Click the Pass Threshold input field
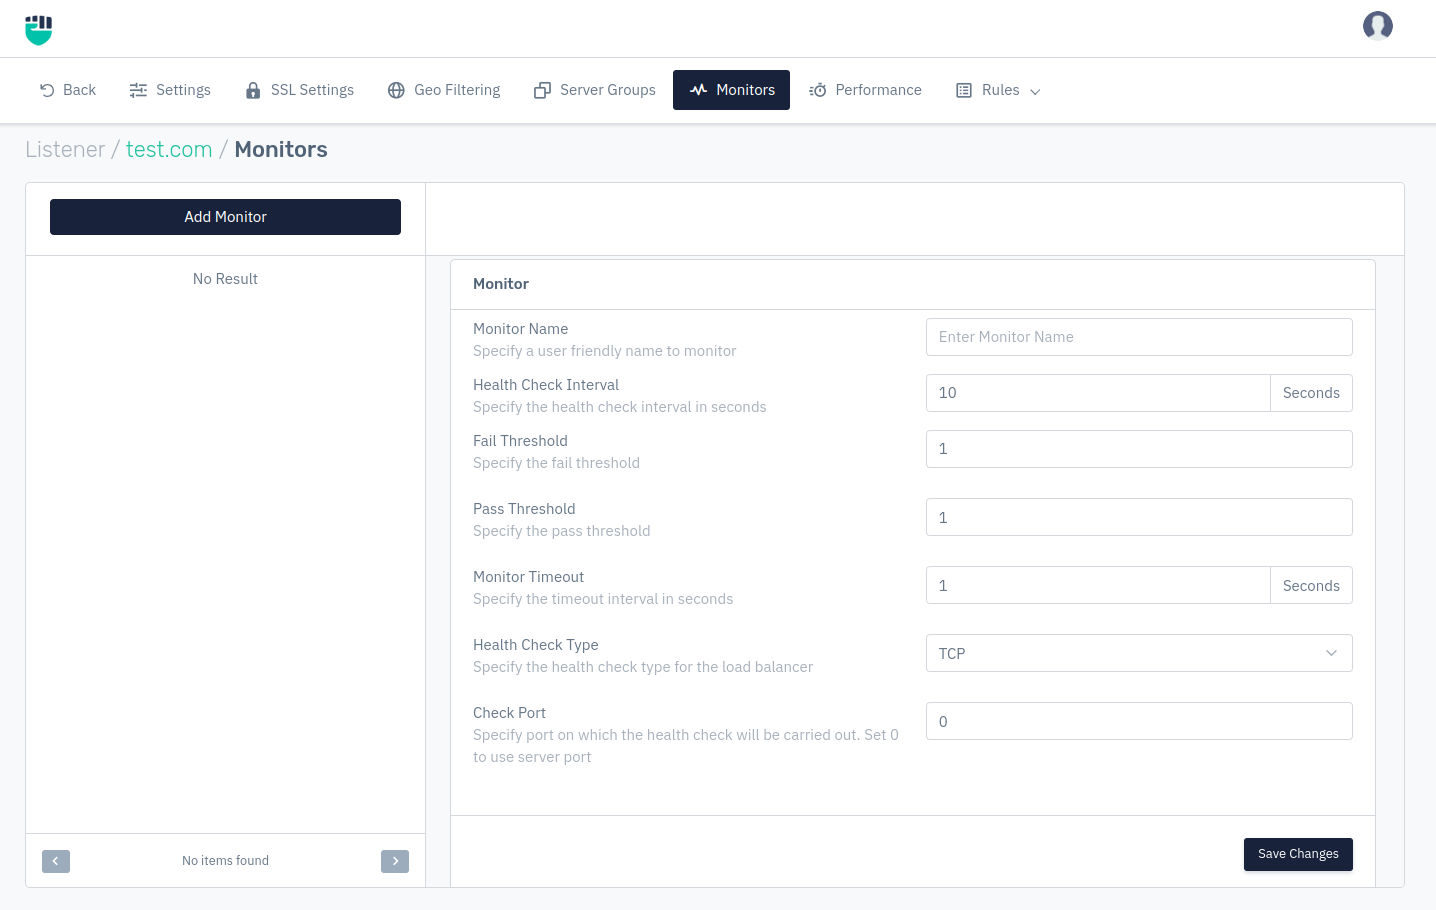The height and width of the screenshot is (910, 1436). pos(1139,517)
